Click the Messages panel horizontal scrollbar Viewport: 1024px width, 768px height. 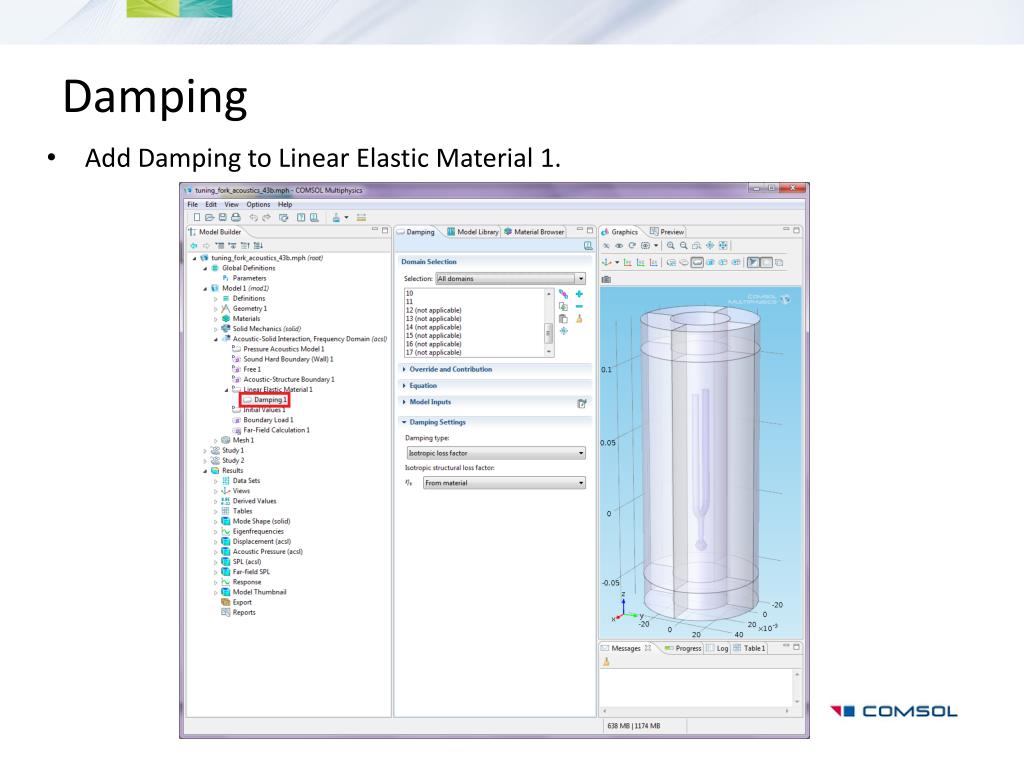(x=696, y=711)
